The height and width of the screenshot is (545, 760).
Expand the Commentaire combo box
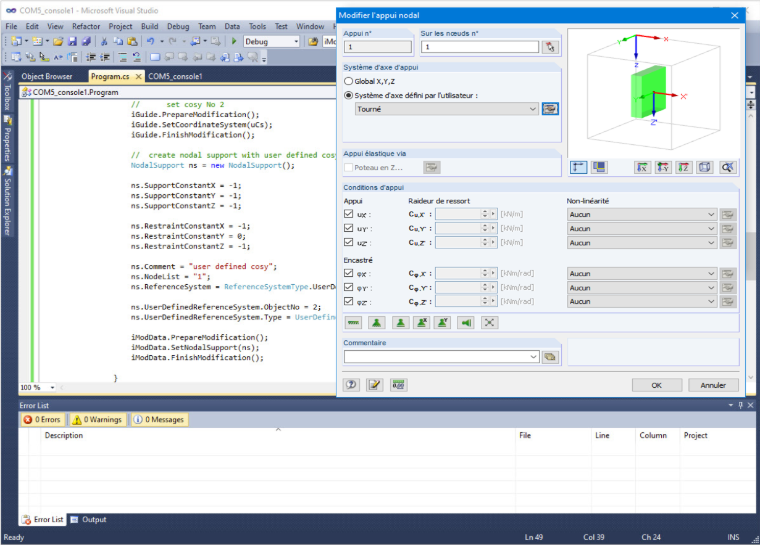[x=533, y=357]
